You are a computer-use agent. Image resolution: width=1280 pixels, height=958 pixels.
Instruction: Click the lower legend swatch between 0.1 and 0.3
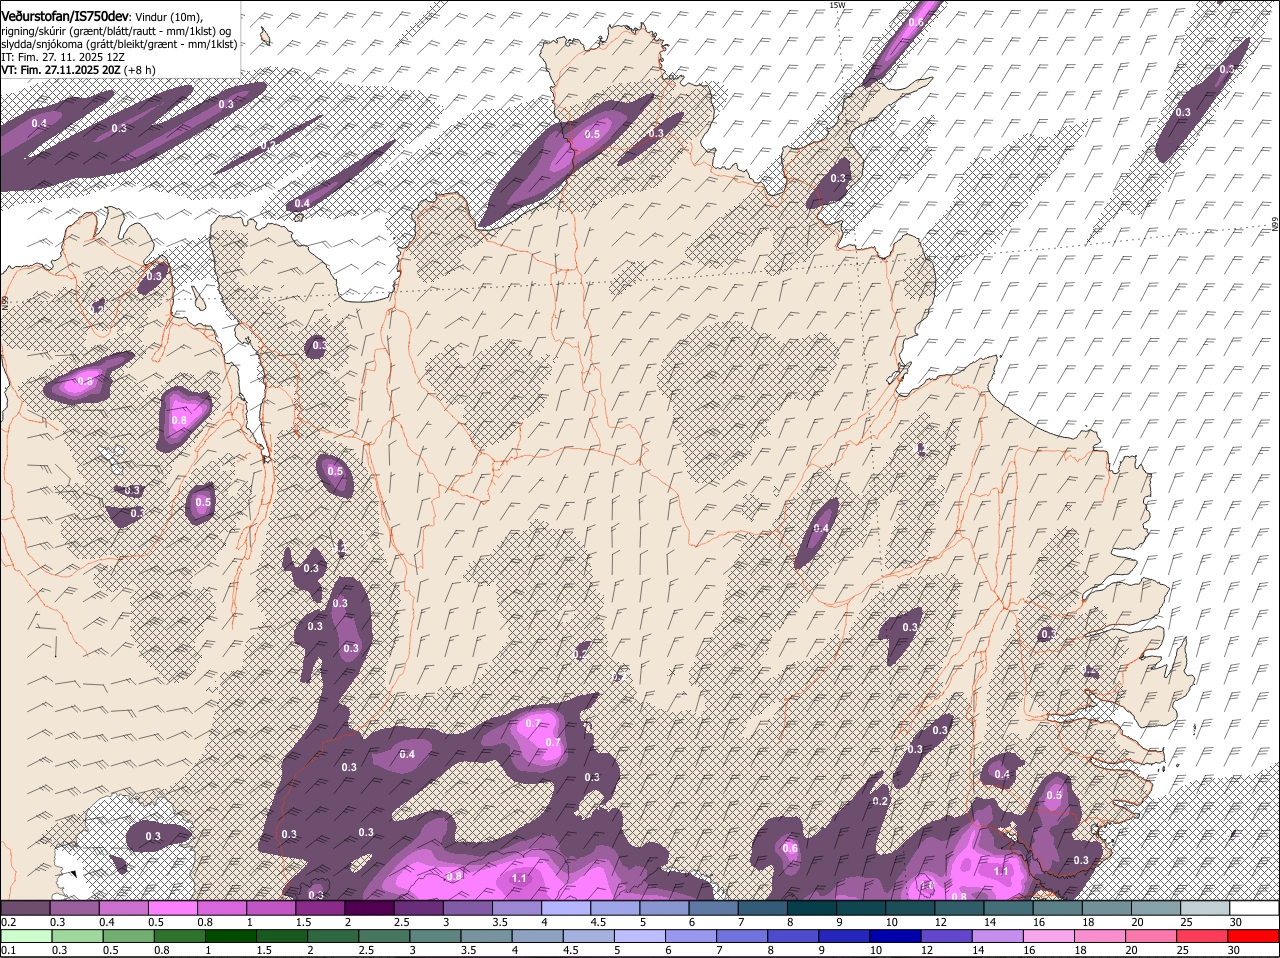26,937
